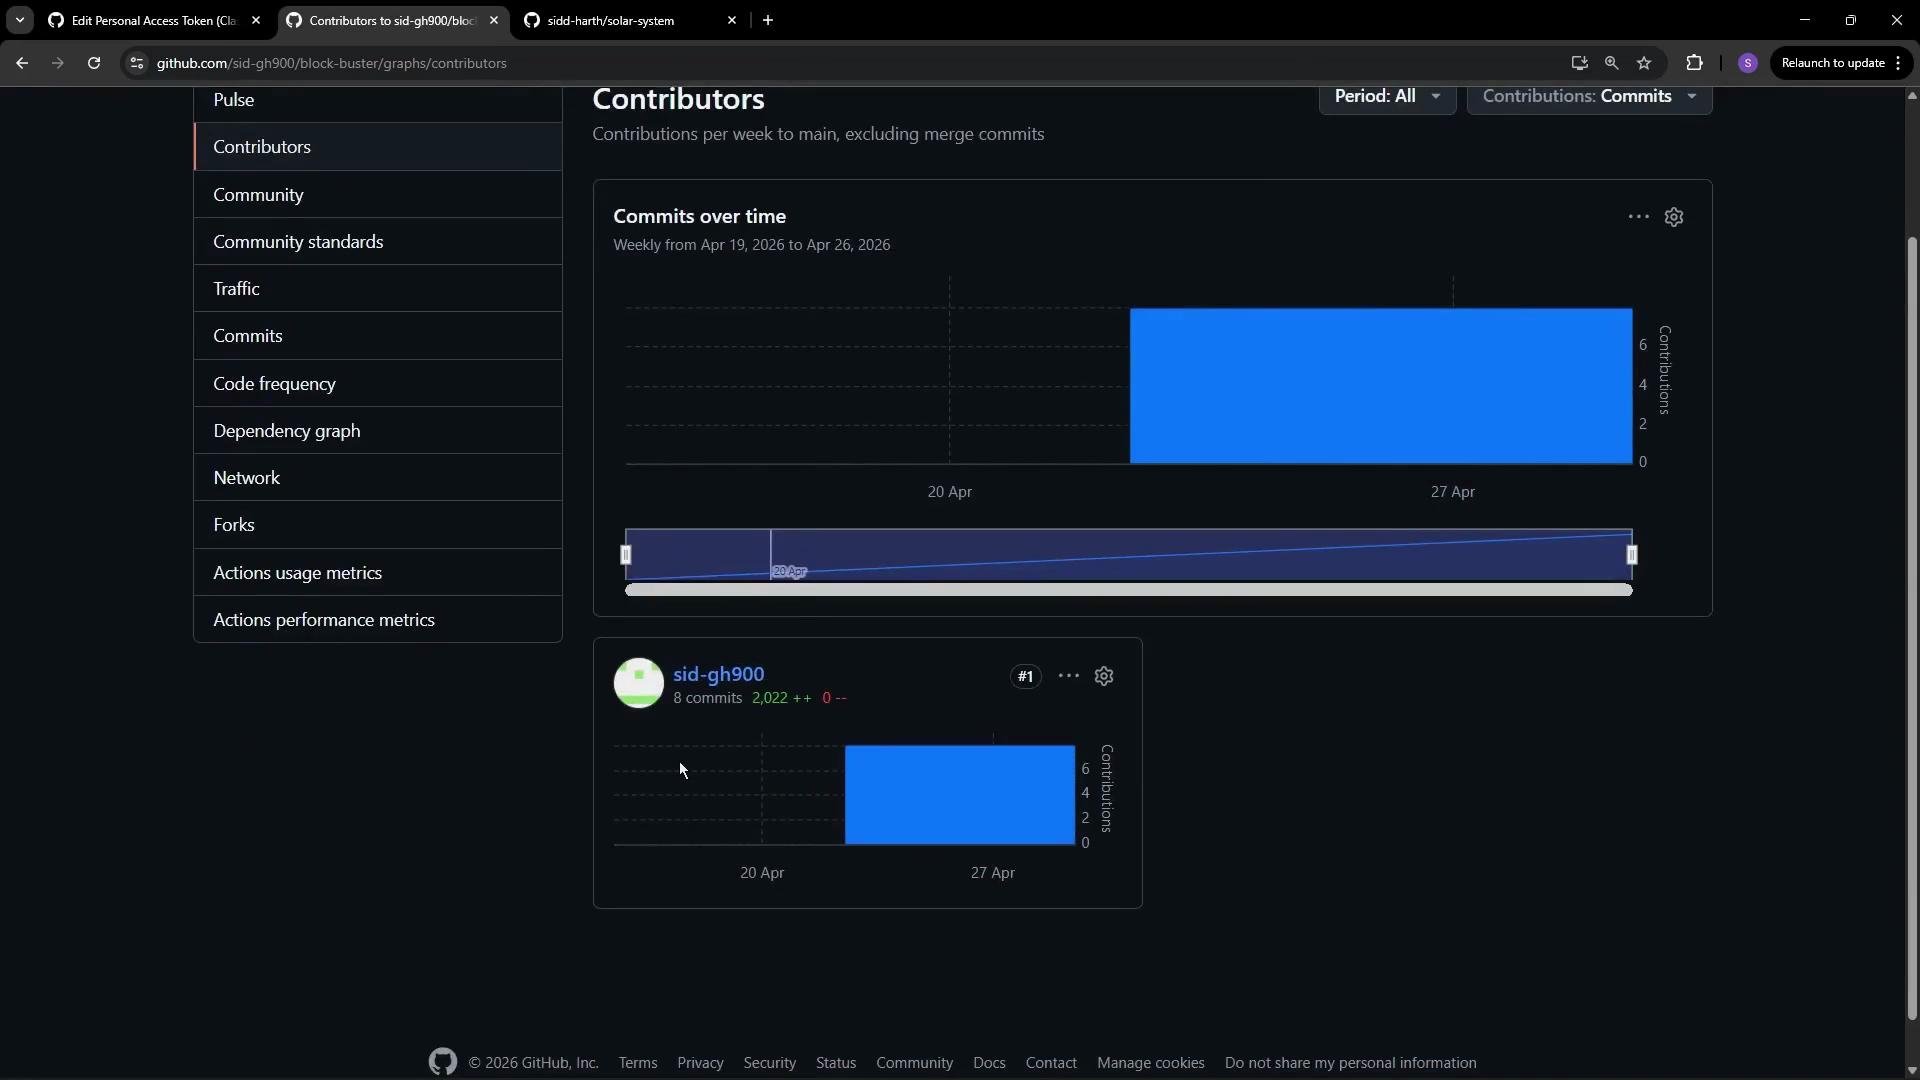Image resolution: width=1920 pixels, height=1080 pixels.
Task: Open sid-gh900 card settings gear
Action: pyautogui.click(x=1104, y=676)
